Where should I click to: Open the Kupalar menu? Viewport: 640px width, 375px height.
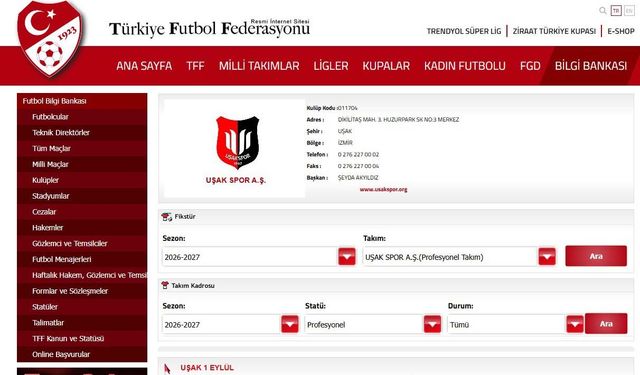pos(386,66)
